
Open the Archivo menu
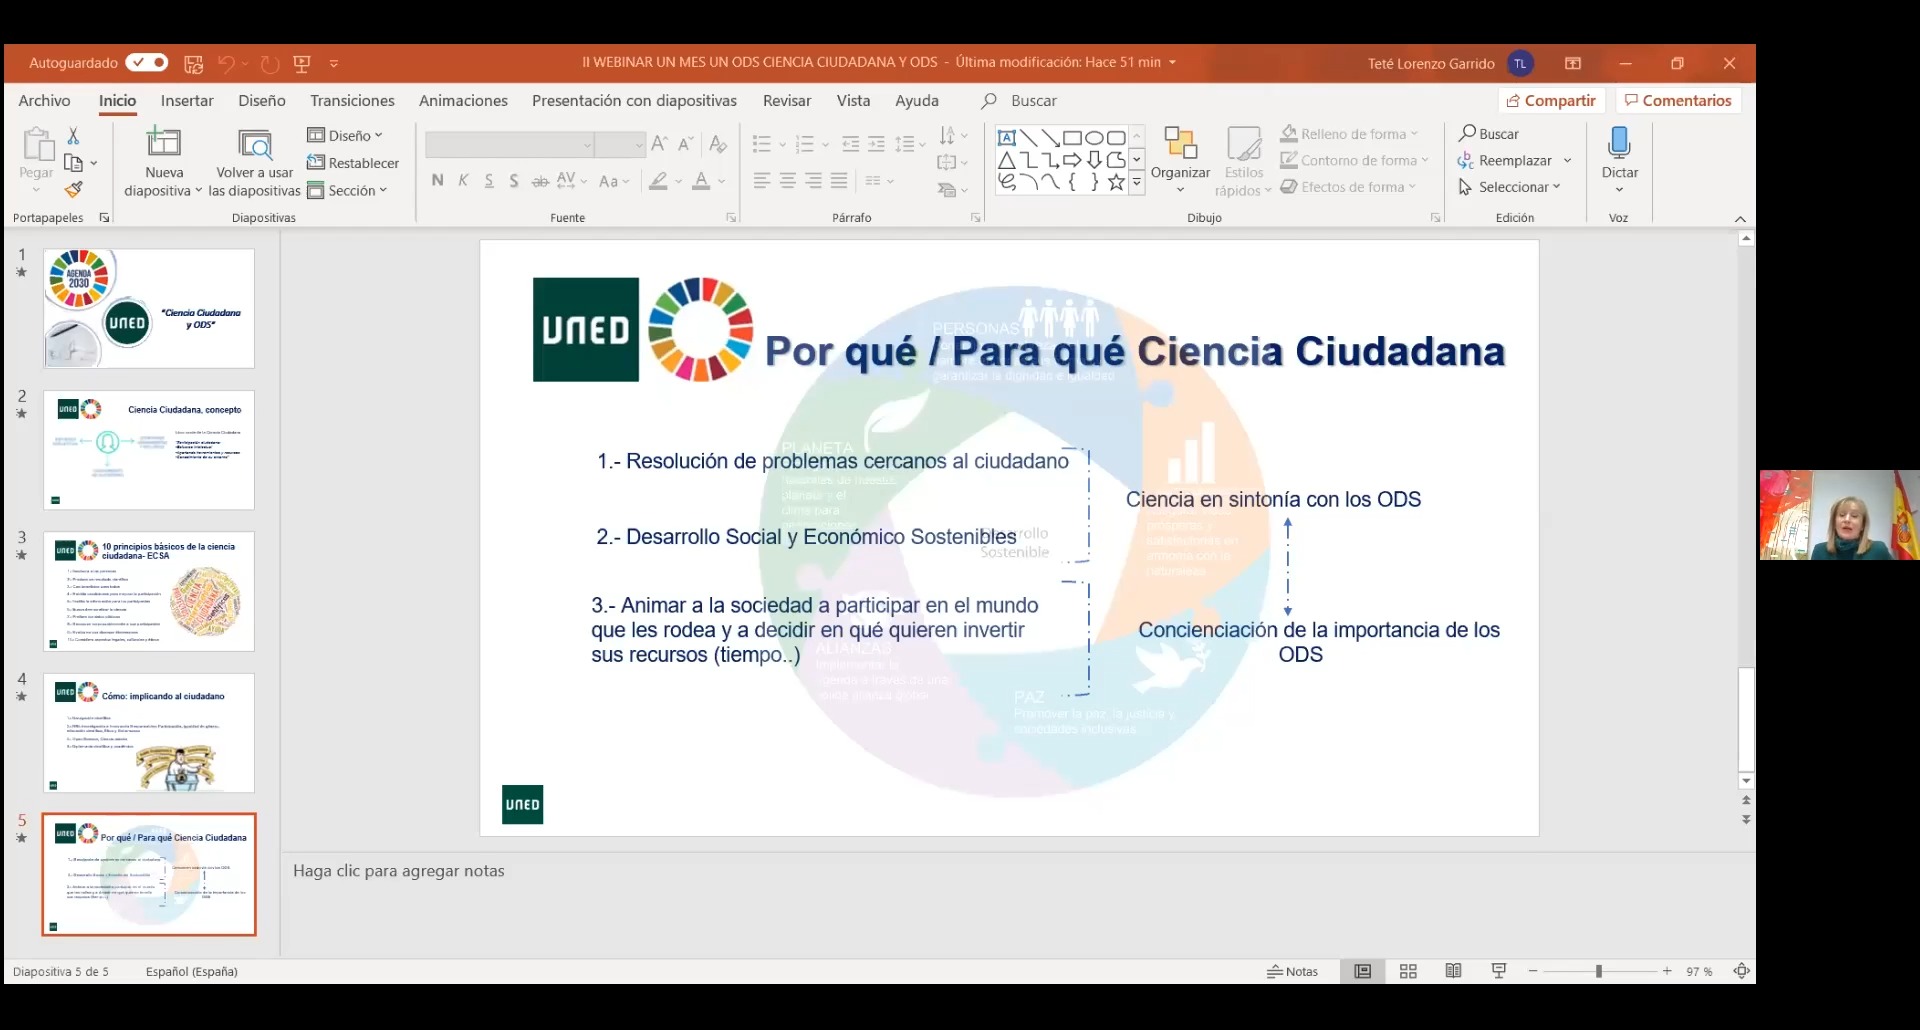coord(44,100)
